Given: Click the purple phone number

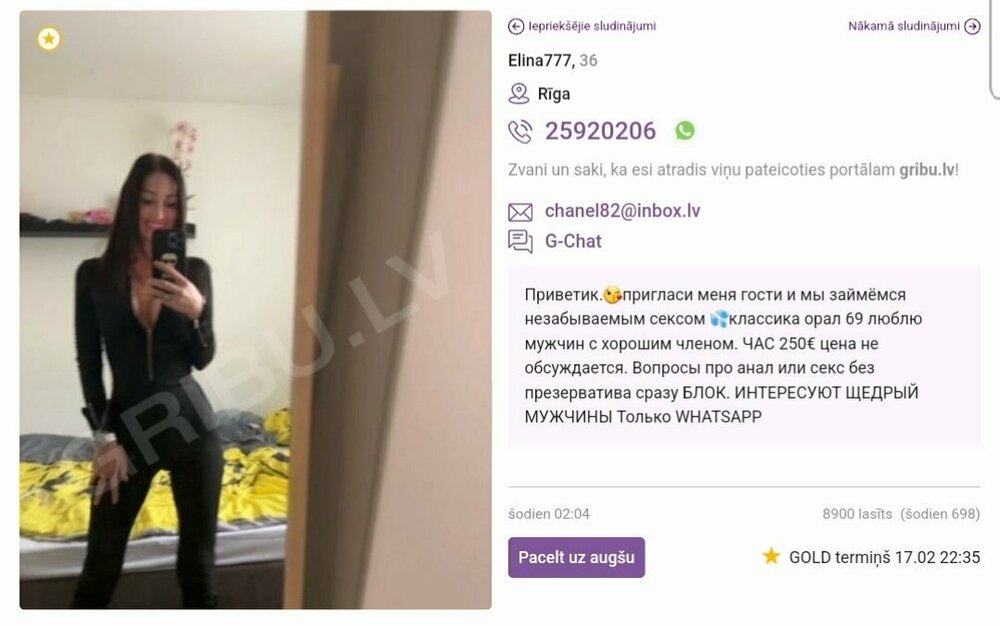Looking at the screenshot, I should click(x=600, y=131).
